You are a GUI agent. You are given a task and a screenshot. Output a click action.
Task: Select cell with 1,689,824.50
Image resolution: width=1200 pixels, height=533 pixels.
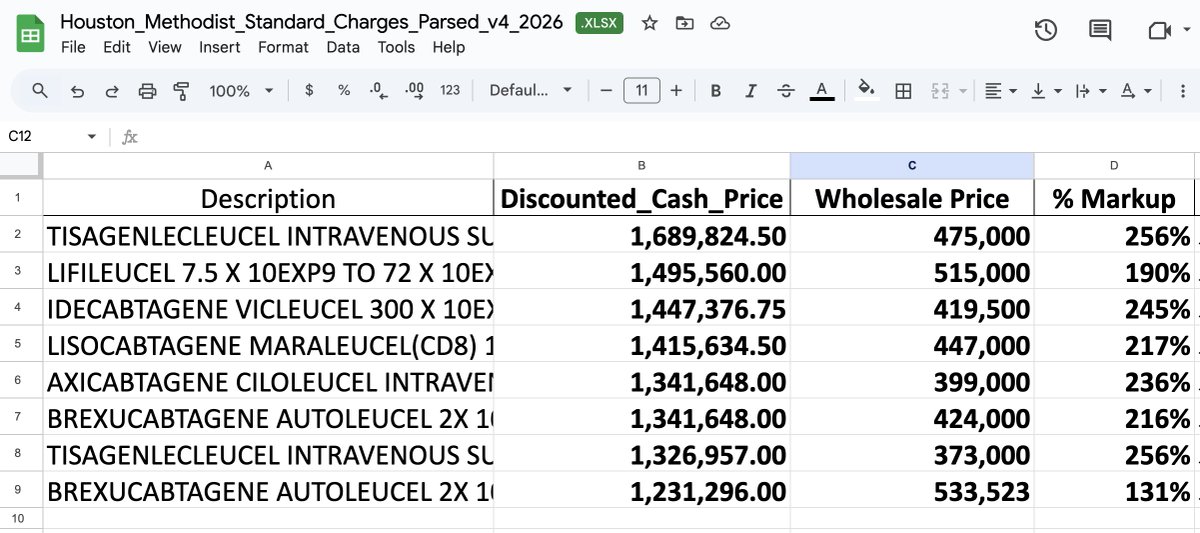[x=642, y=236]
